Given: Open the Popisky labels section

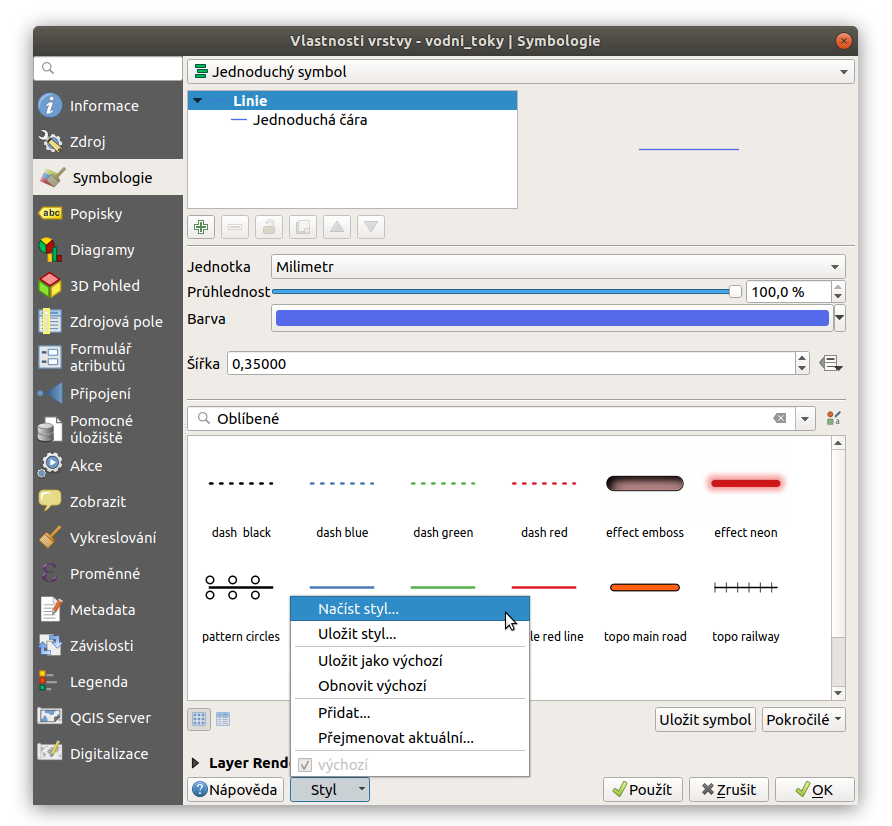Looking at the screenshot, I should 108,214.
